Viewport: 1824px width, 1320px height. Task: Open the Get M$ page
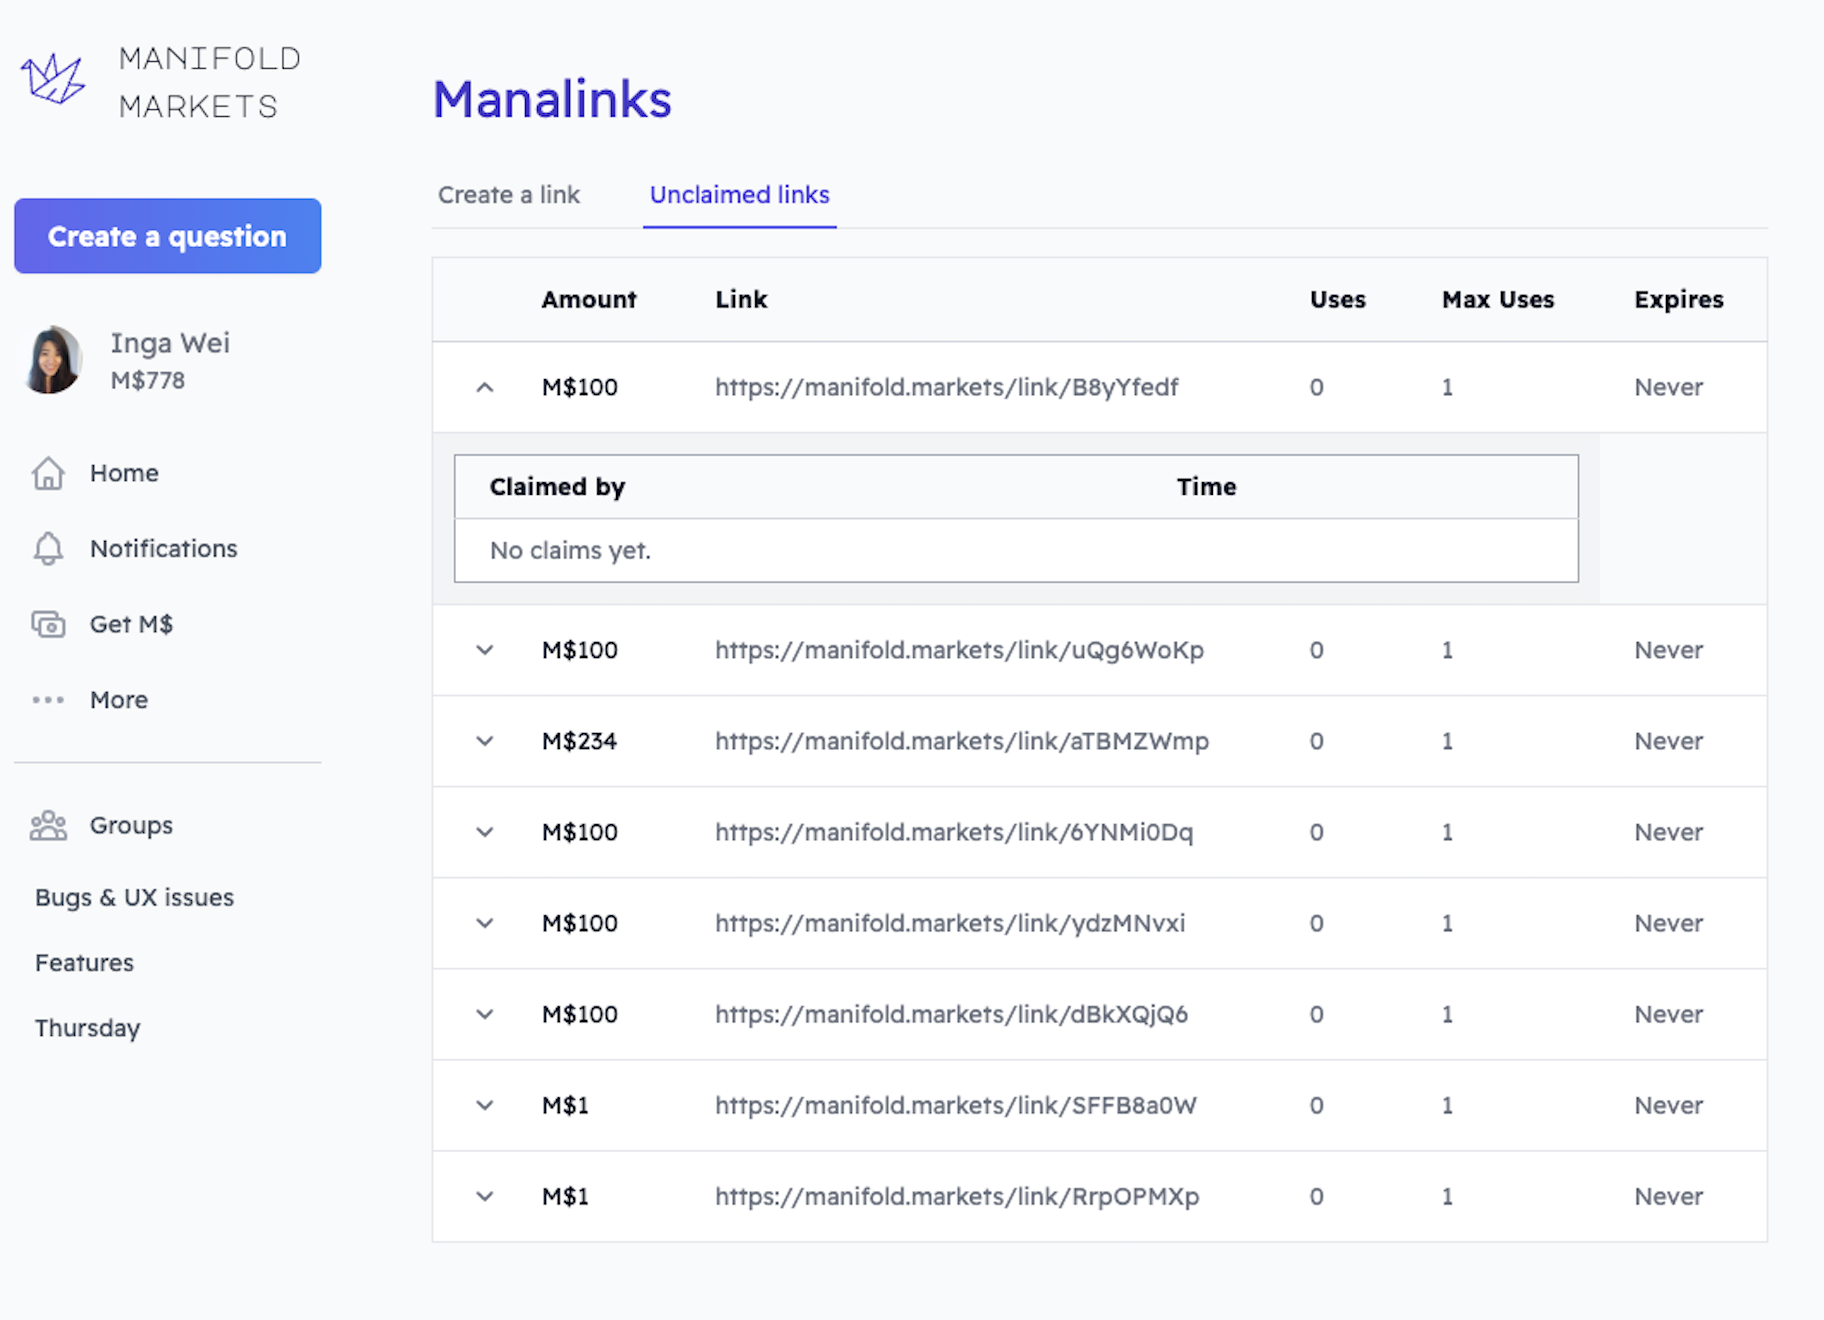131,624
